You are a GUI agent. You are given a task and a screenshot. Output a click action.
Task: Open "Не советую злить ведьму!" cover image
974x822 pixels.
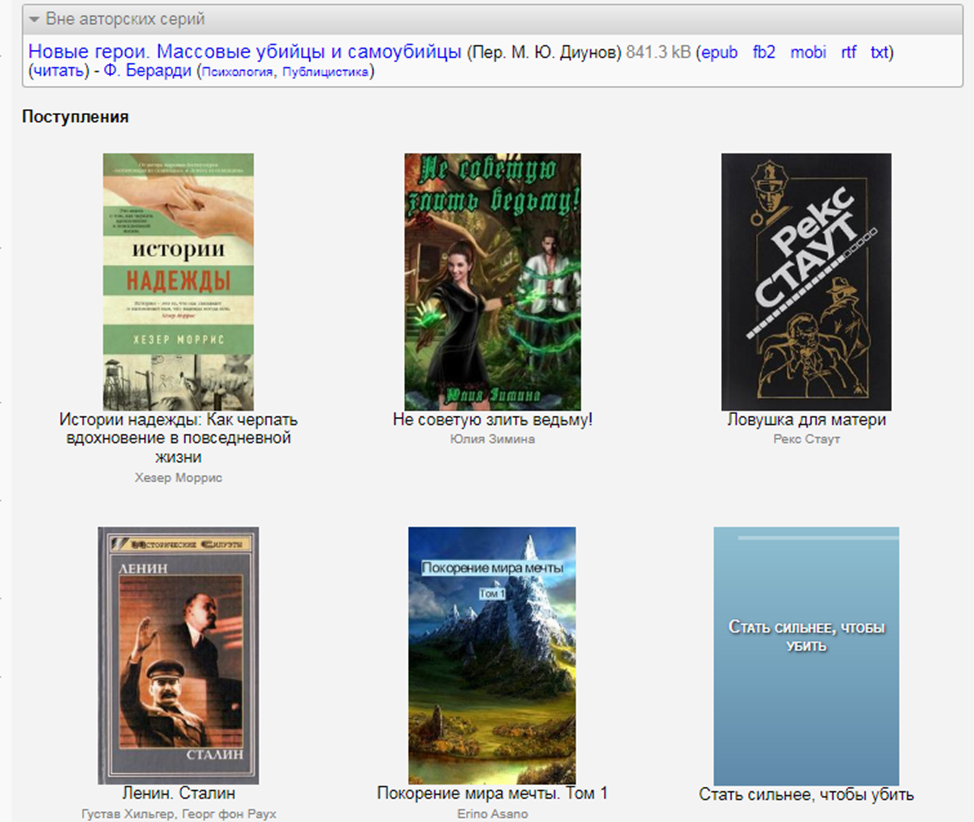pos(492,281)
